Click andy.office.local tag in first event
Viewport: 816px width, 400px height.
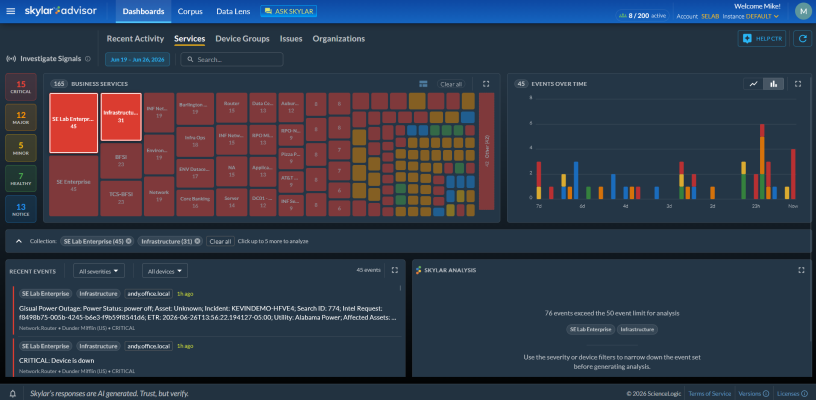[148, 294]
